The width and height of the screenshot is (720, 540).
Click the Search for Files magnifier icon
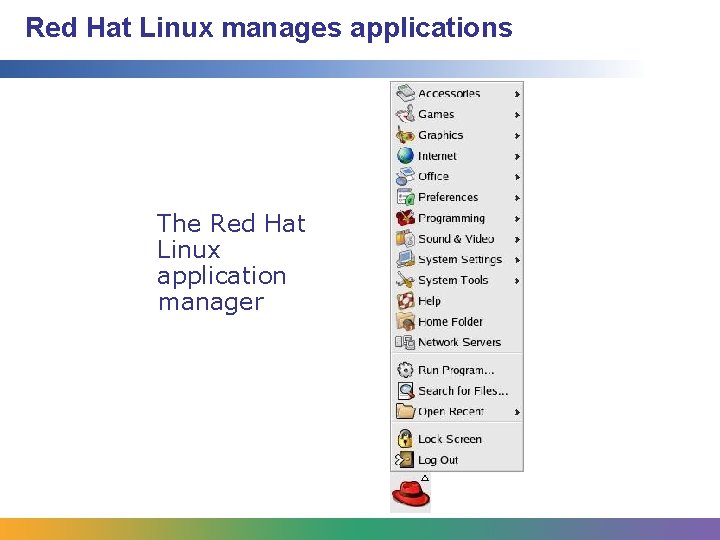[x=405, y=391]
